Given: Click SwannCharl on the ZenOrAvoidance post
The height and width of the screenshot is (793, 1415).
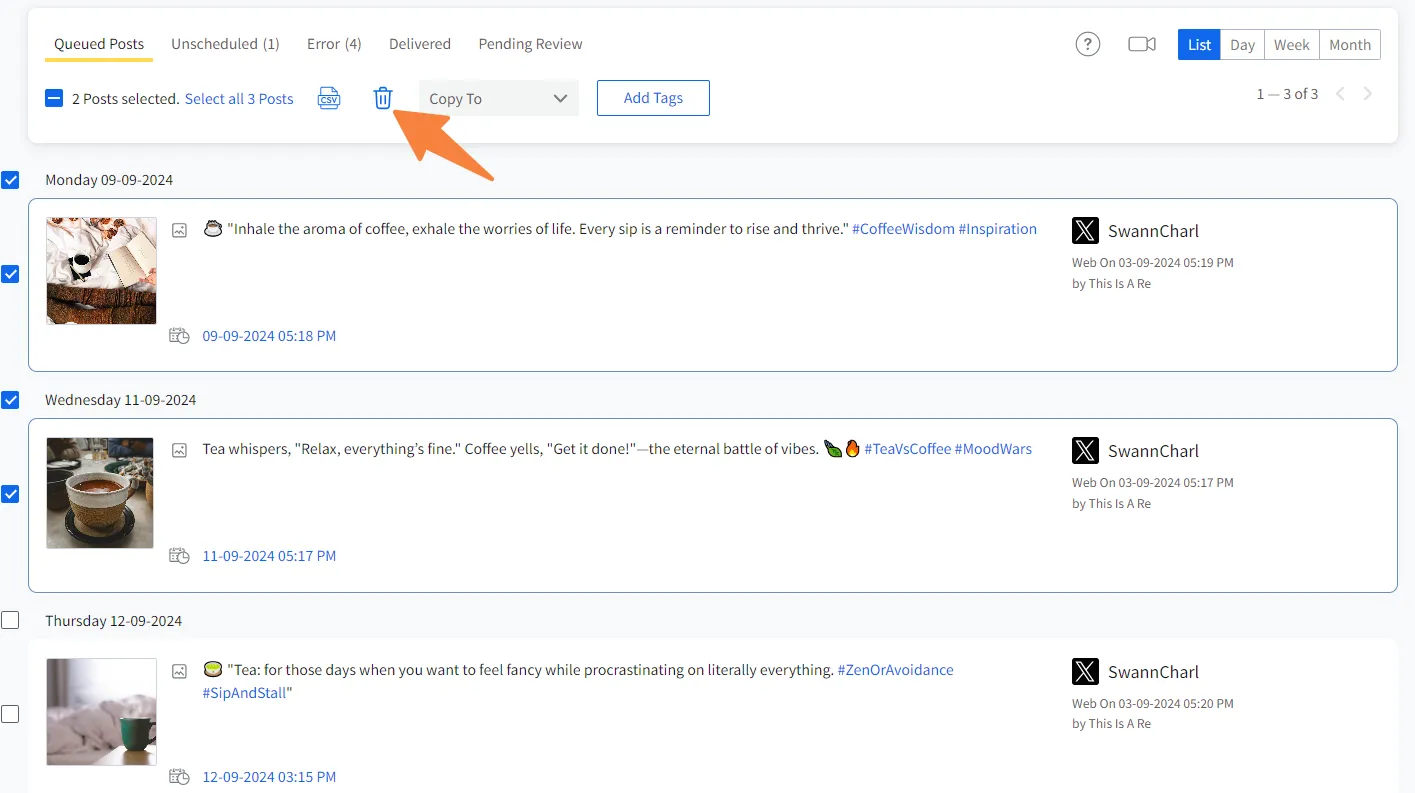Looking at the screenshot, I should tap(1153, 672).
